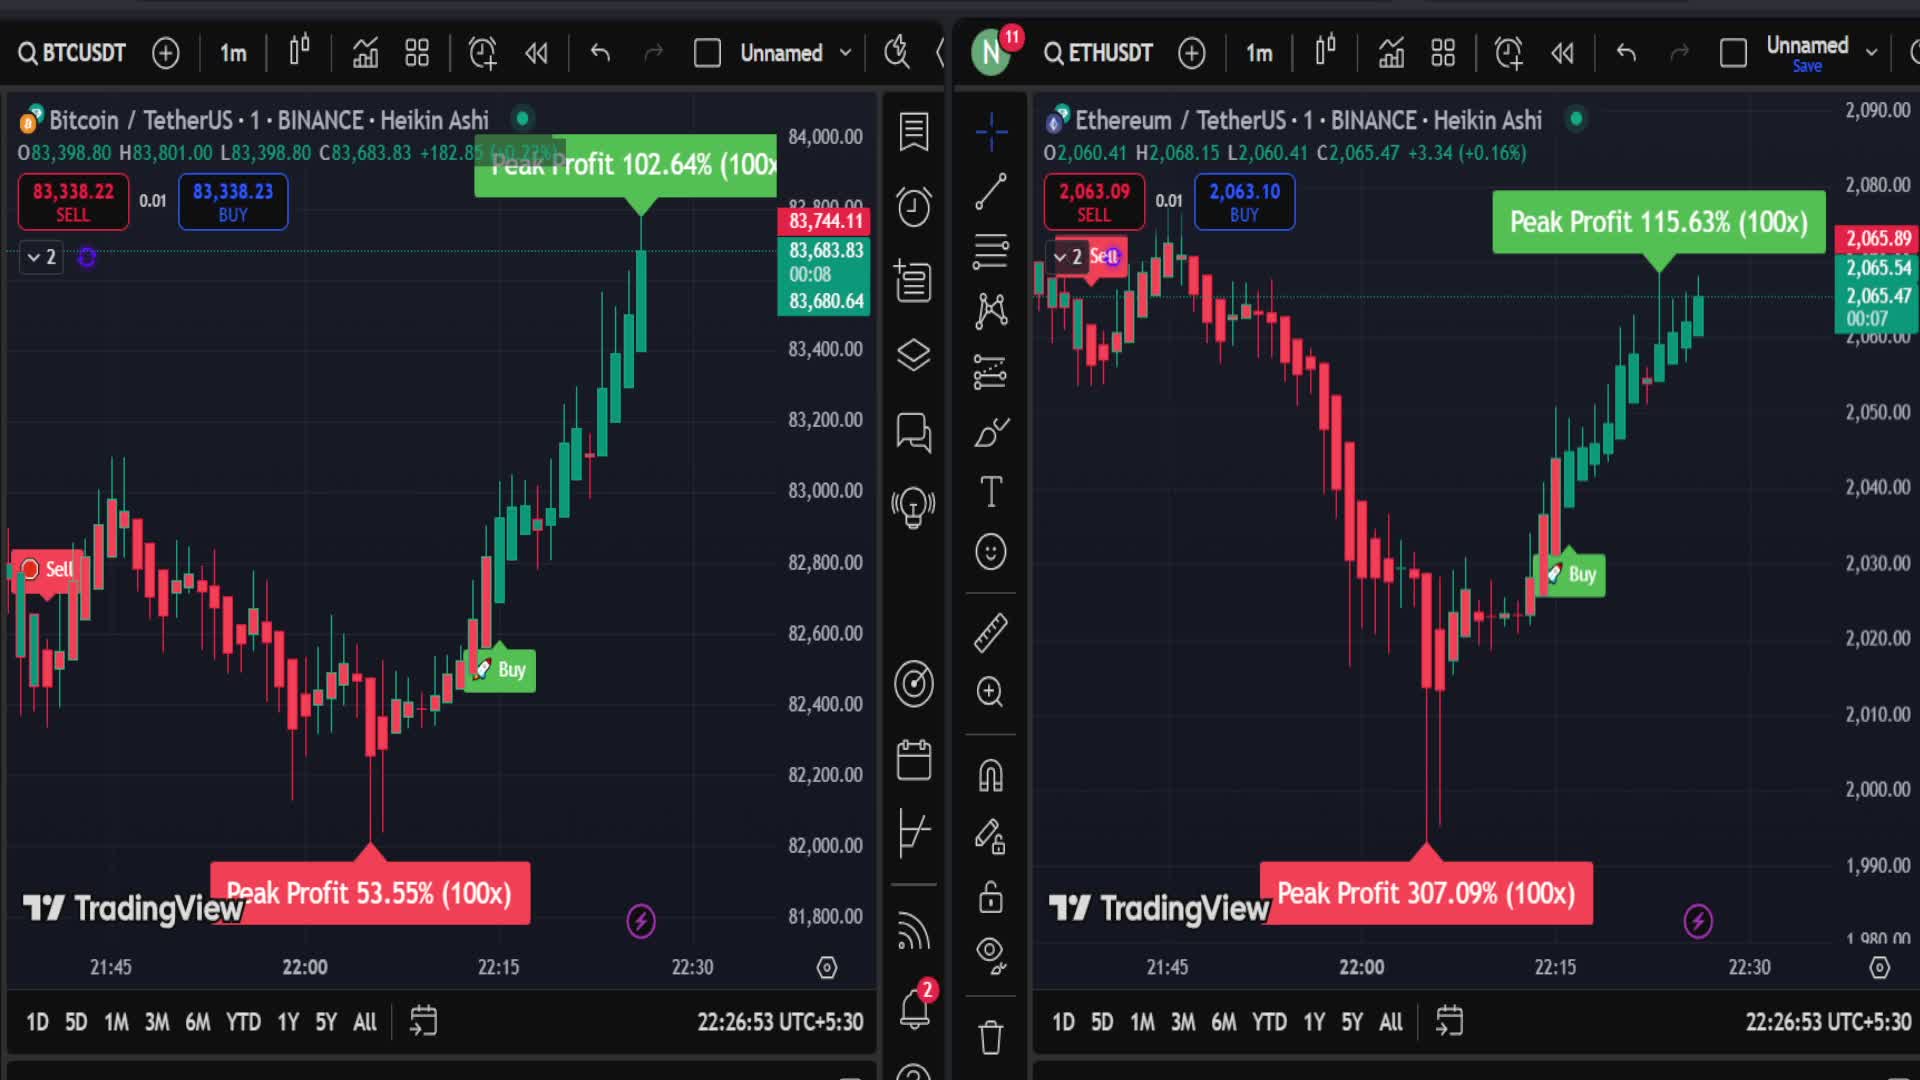This screenshot has height=1080, width=1920.
Task: Open the alerts clock panel
Action: pyautogui.click(x=913, y=207)
